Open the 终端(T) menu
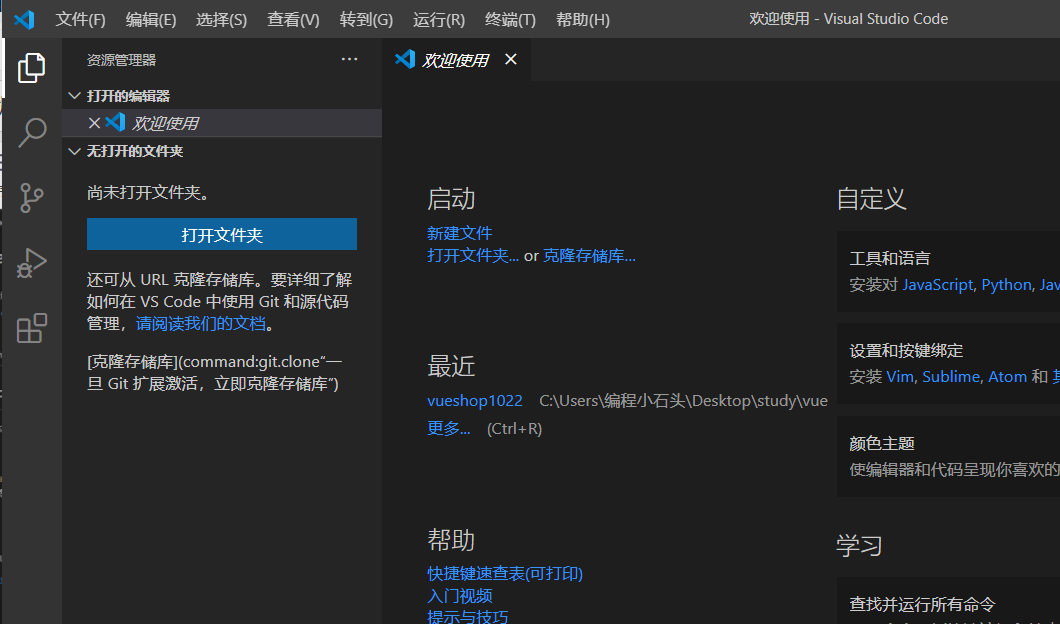Image resolution: width=1060 pixels, height=624 pixels. [x=510, y=20]
